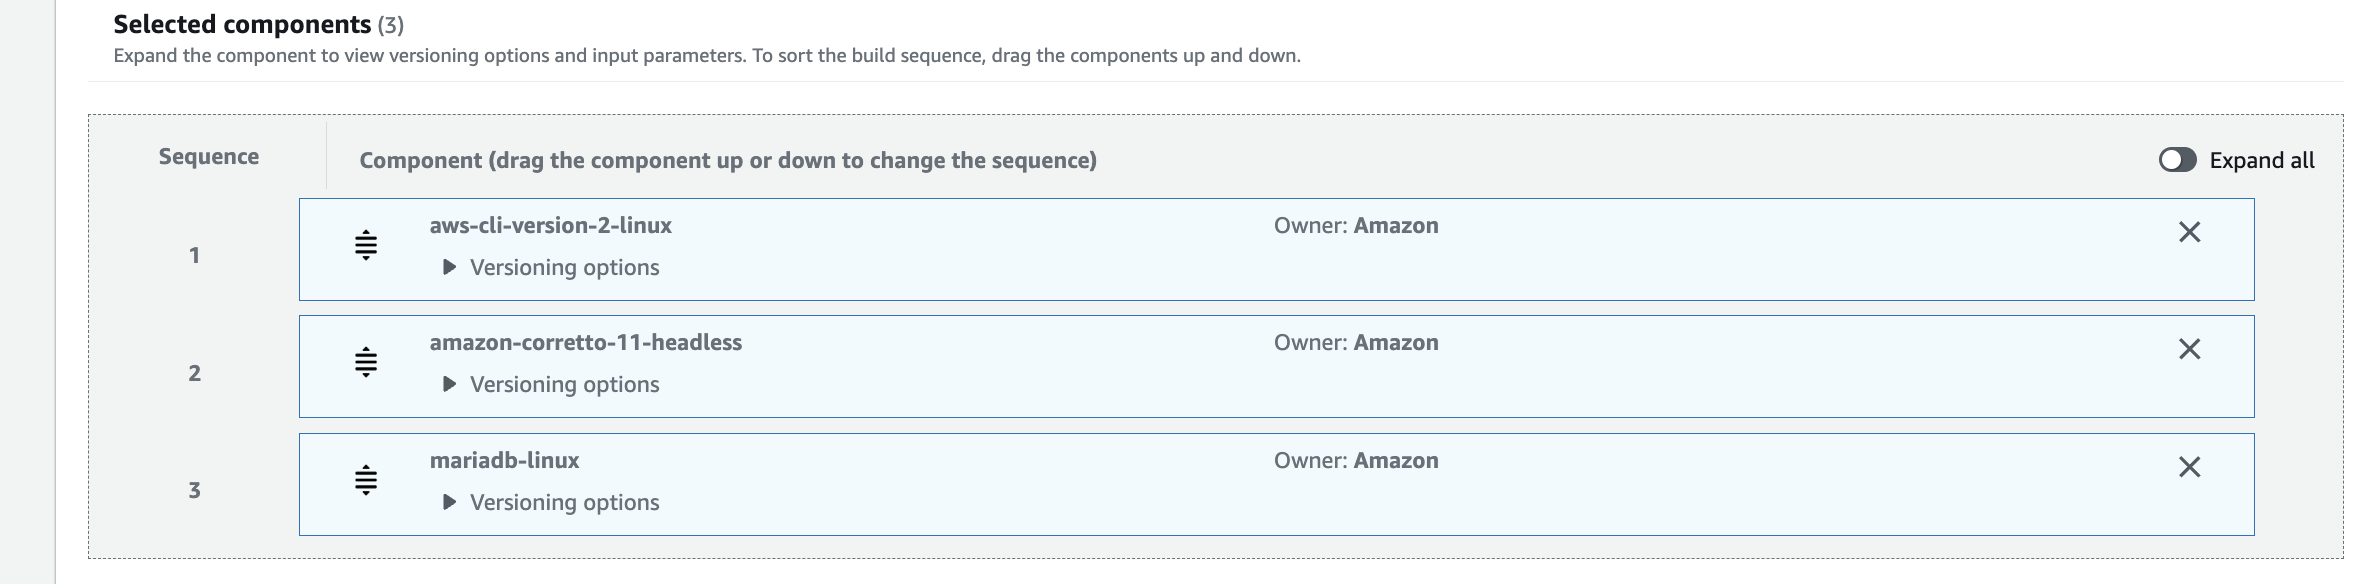The width and height of the screenshot is (2376, 584).
Task: Click Owner: Amazon on the mariadb-linux row
Action: tap(1356, 460)
